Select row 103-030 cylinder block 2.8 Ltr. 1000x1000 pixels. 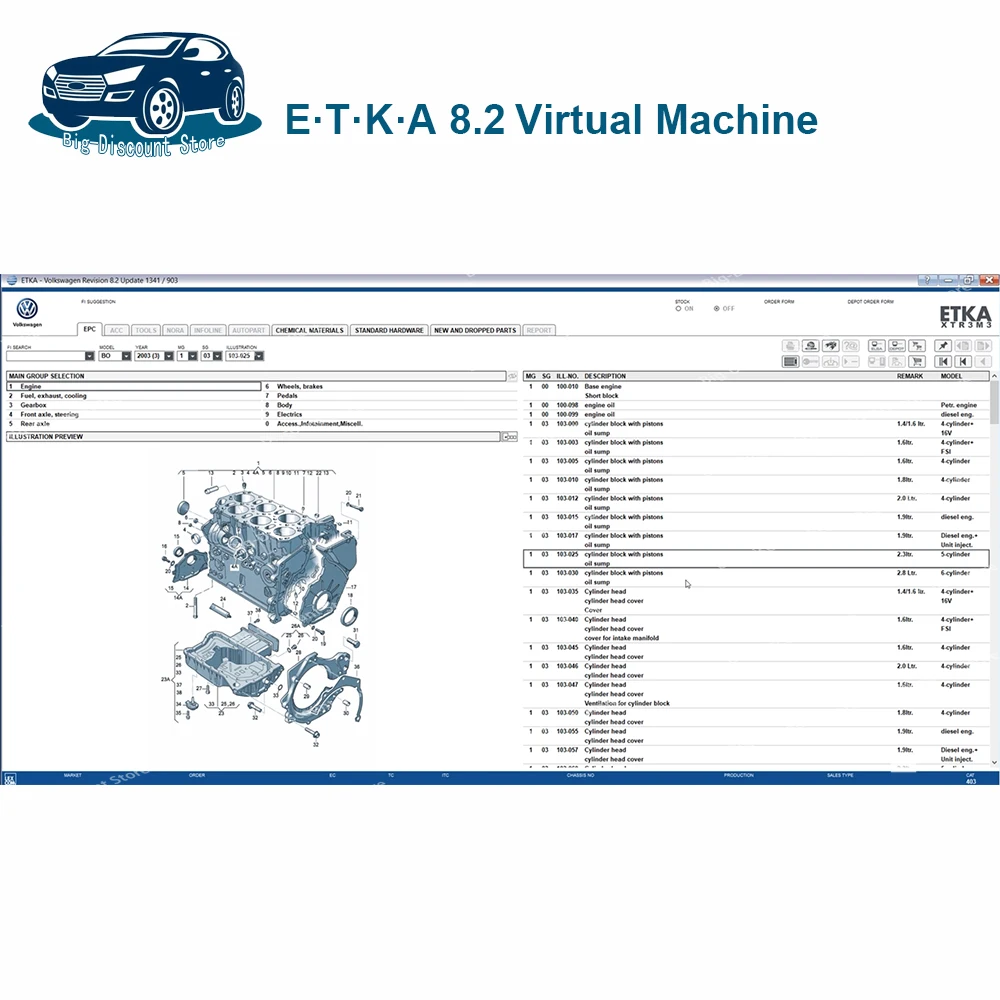click(x=756, y=577)
